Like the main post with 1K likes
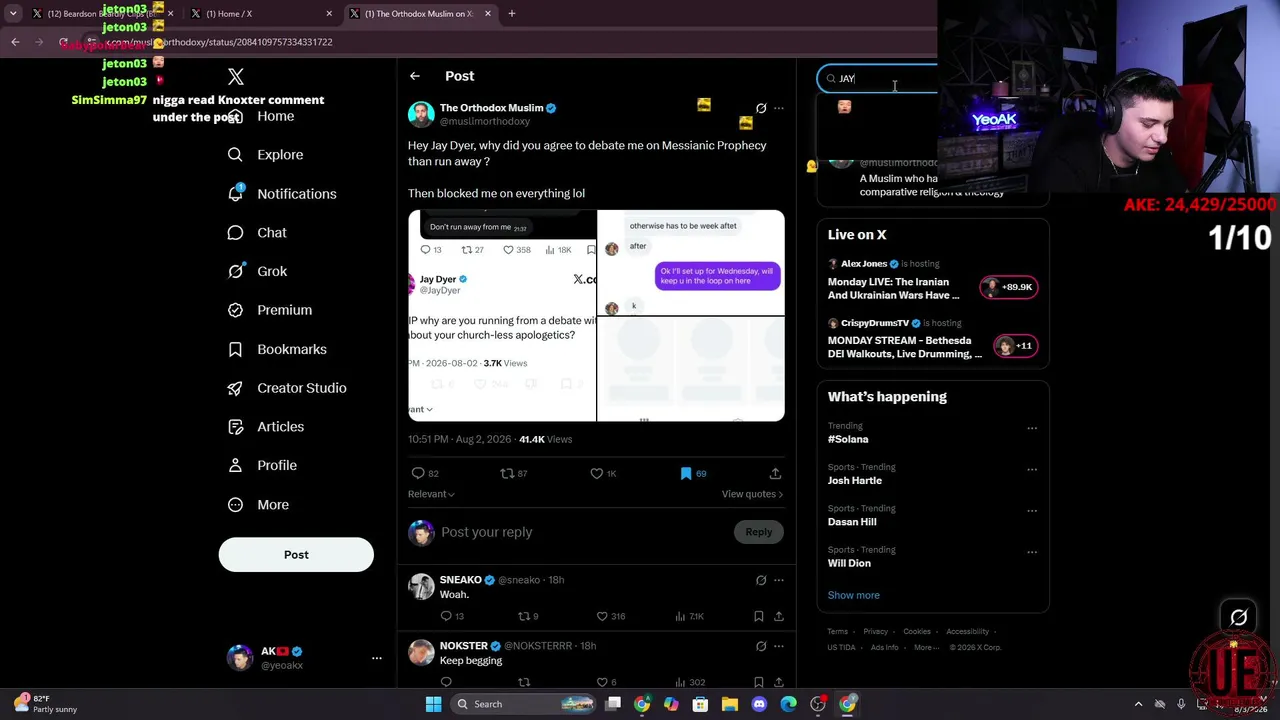The width and height of the screenshot is (1280, 720). click(x=597, y=473)
